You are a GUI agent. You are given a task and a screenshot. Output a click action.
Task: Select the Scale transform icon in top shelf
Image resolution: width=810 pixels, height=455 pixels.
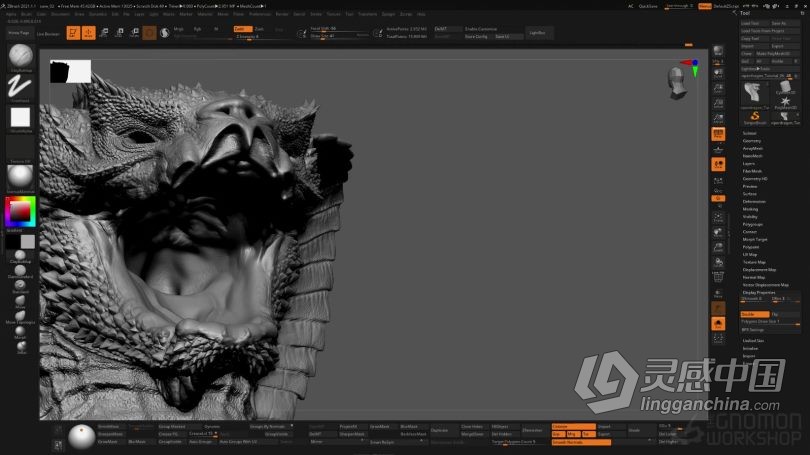tap(119, 33)
